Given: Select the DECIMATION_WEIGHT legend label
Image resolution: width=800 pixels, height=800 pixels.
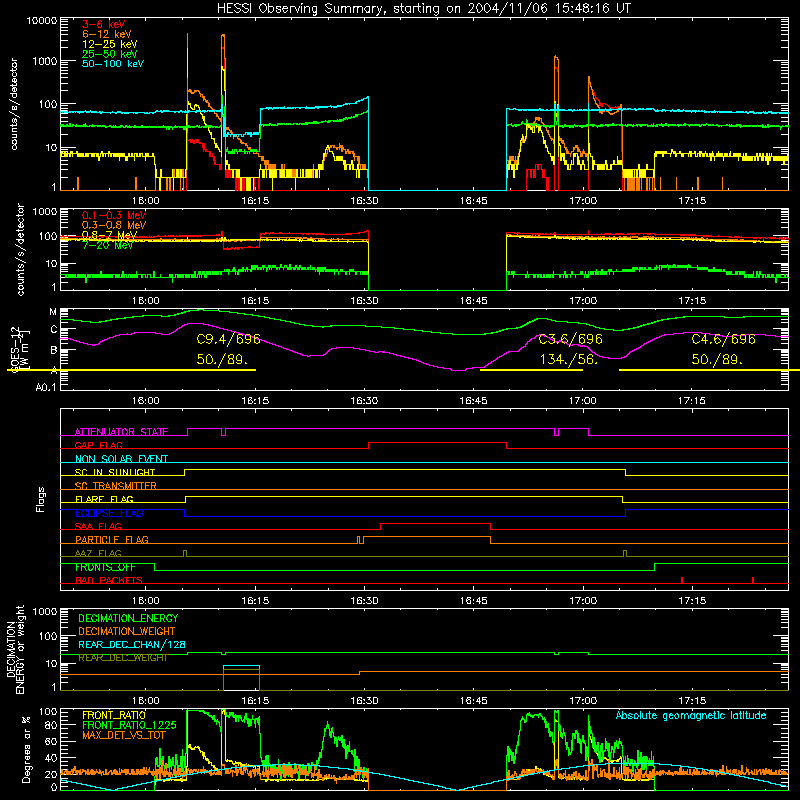Looking at the screenshot, I should 127,631.
